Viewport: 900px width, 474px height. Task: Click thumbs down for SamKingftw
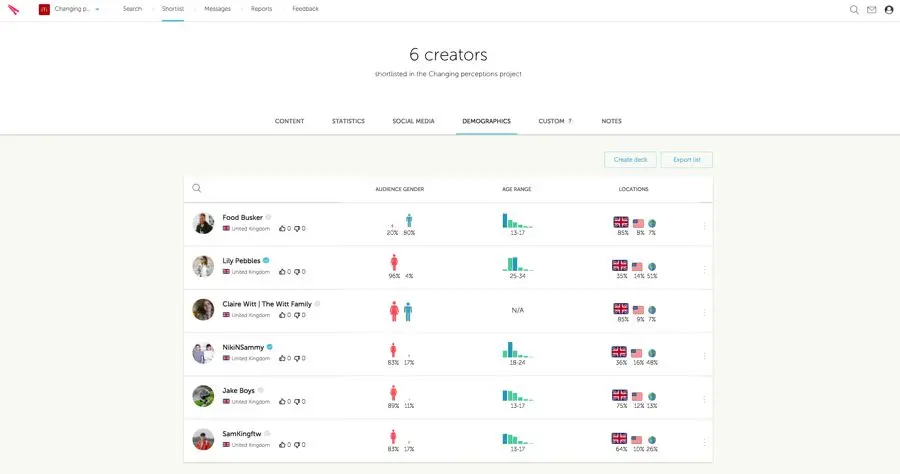298,444
